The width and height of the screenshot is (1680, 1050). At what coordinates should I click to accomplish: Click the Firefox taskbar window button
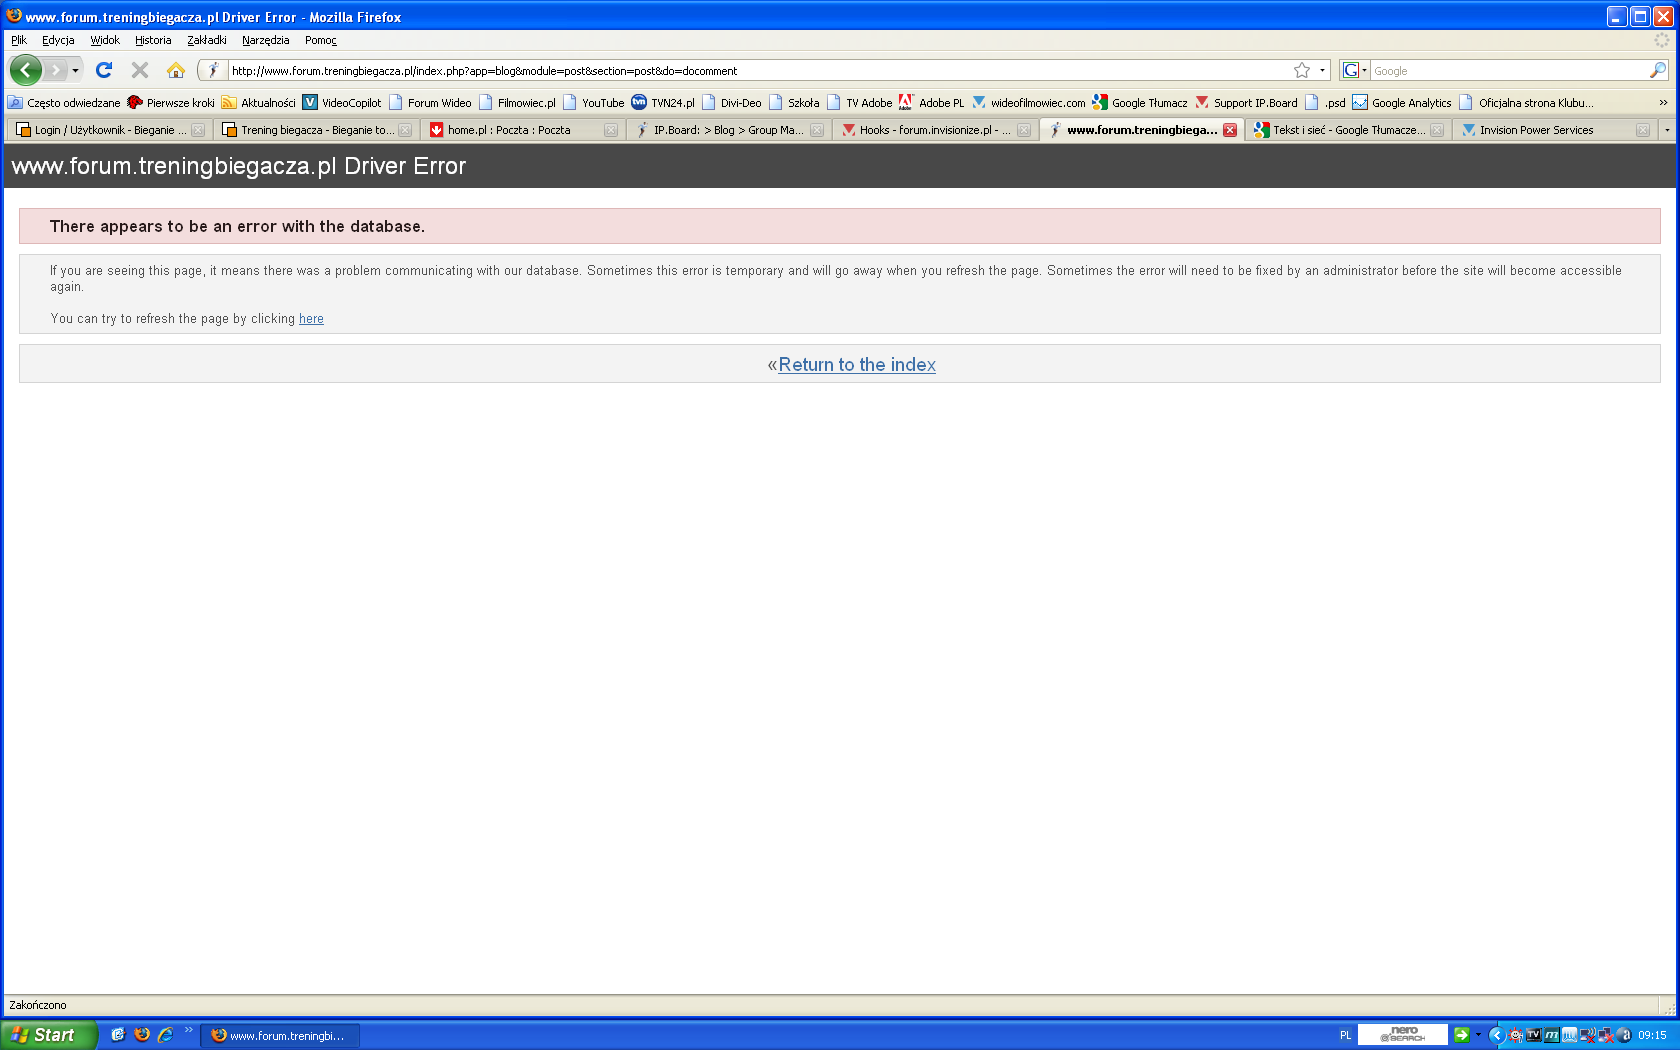(x=281, y=1036)
